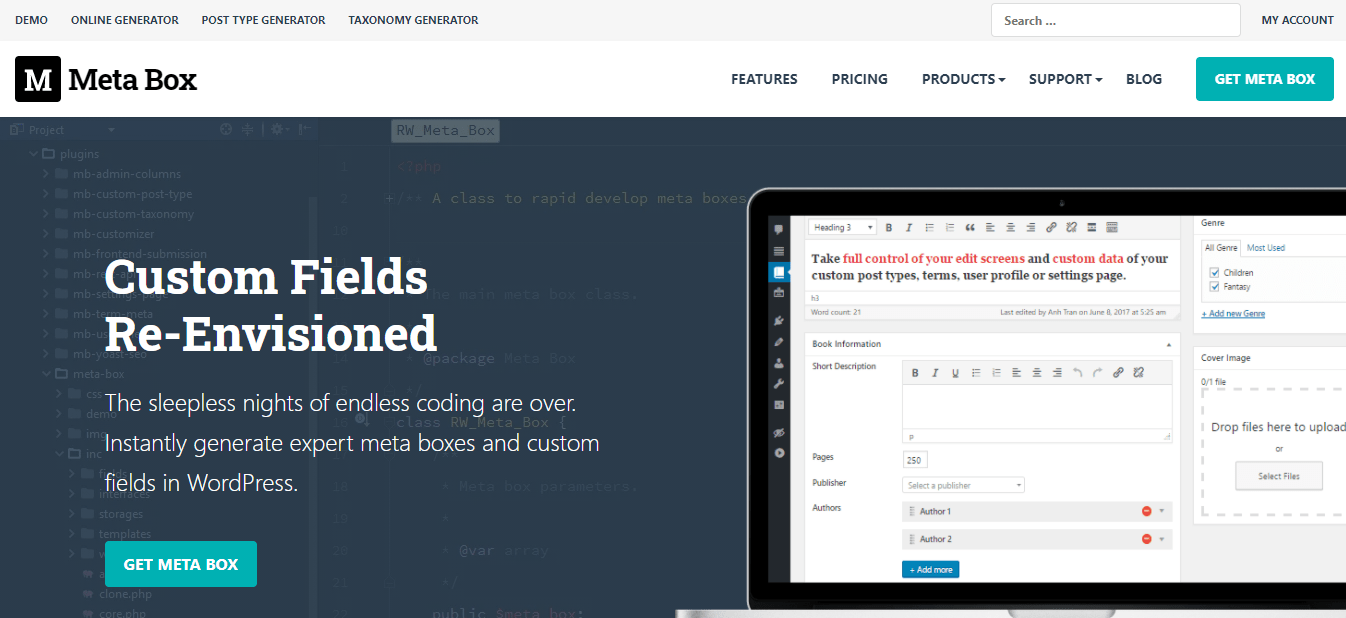Image resolution: width=1346 pixels, height=618 pixels.
Task: Click the hero Get Meta Box button
Action: pyautogui.click(x=181, y=564)
